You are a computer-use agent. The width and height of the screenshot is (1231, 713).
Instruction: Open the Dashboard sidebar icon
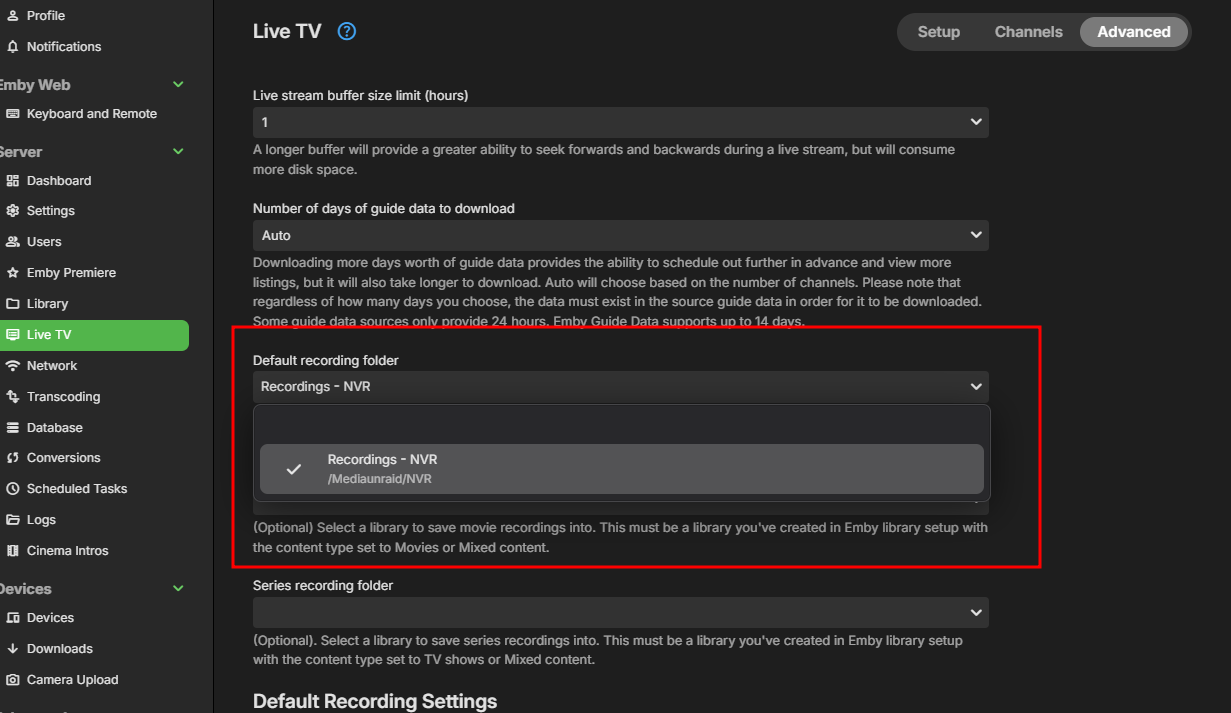(13, 181)
